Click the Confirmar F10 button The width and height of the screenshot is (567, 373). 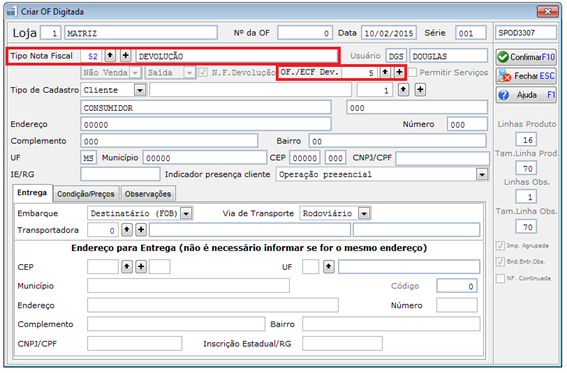[526, 57]
